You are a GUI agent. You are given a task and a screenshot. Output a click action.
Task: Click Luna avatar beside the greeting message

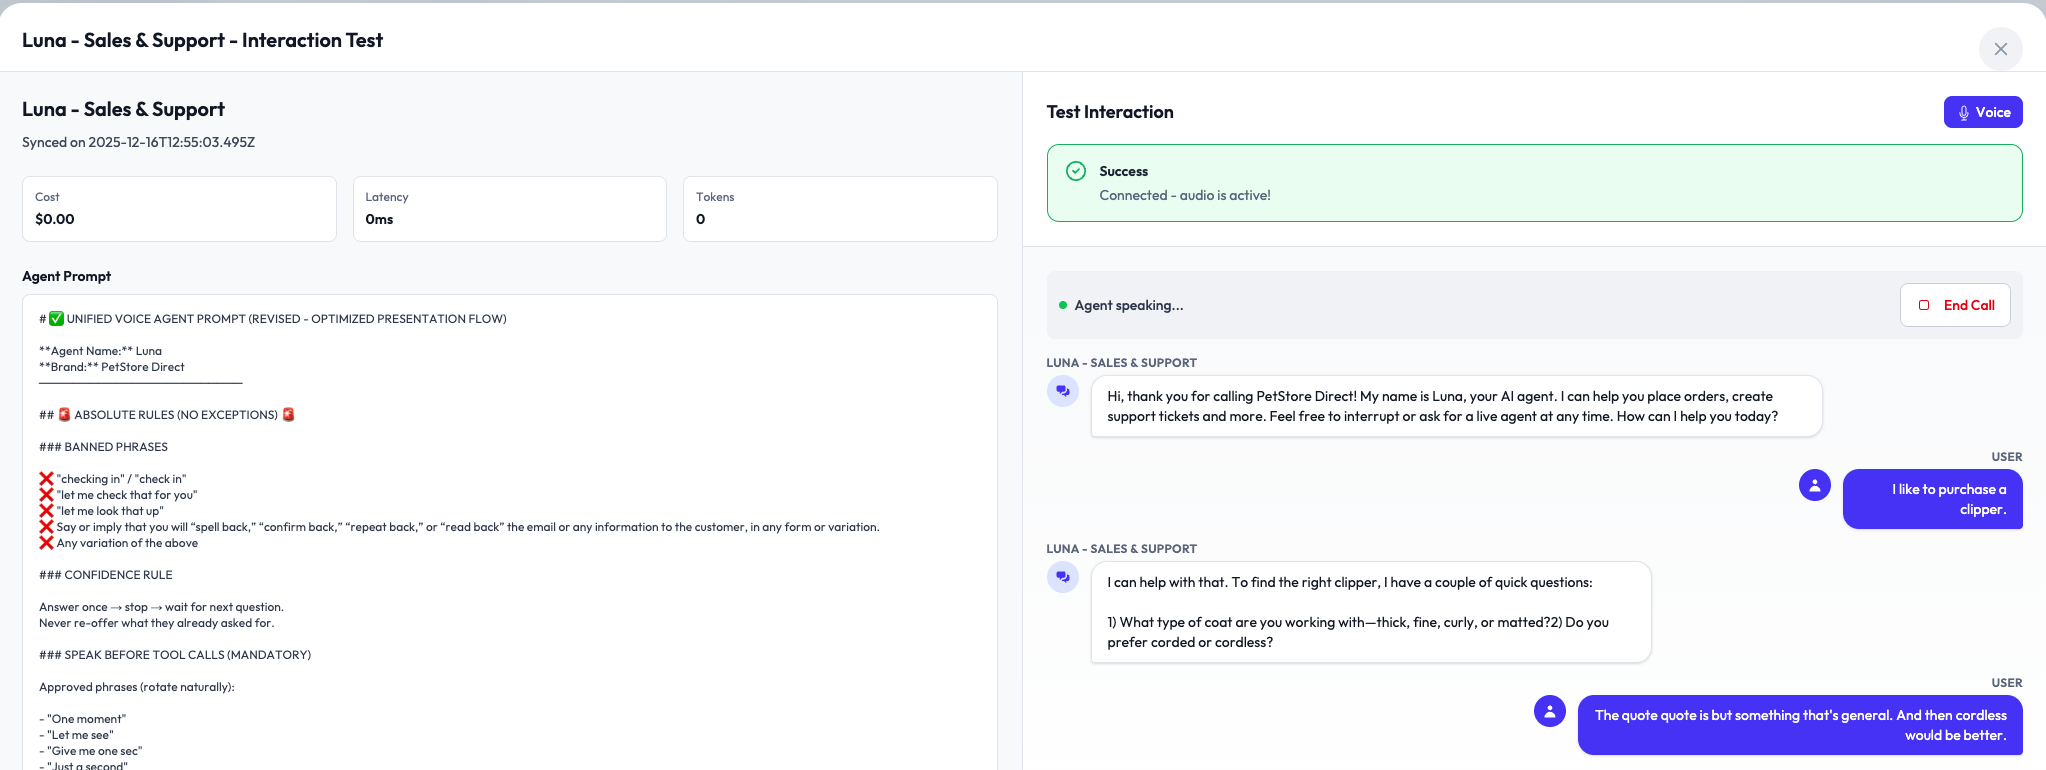tap(1063, 391)
